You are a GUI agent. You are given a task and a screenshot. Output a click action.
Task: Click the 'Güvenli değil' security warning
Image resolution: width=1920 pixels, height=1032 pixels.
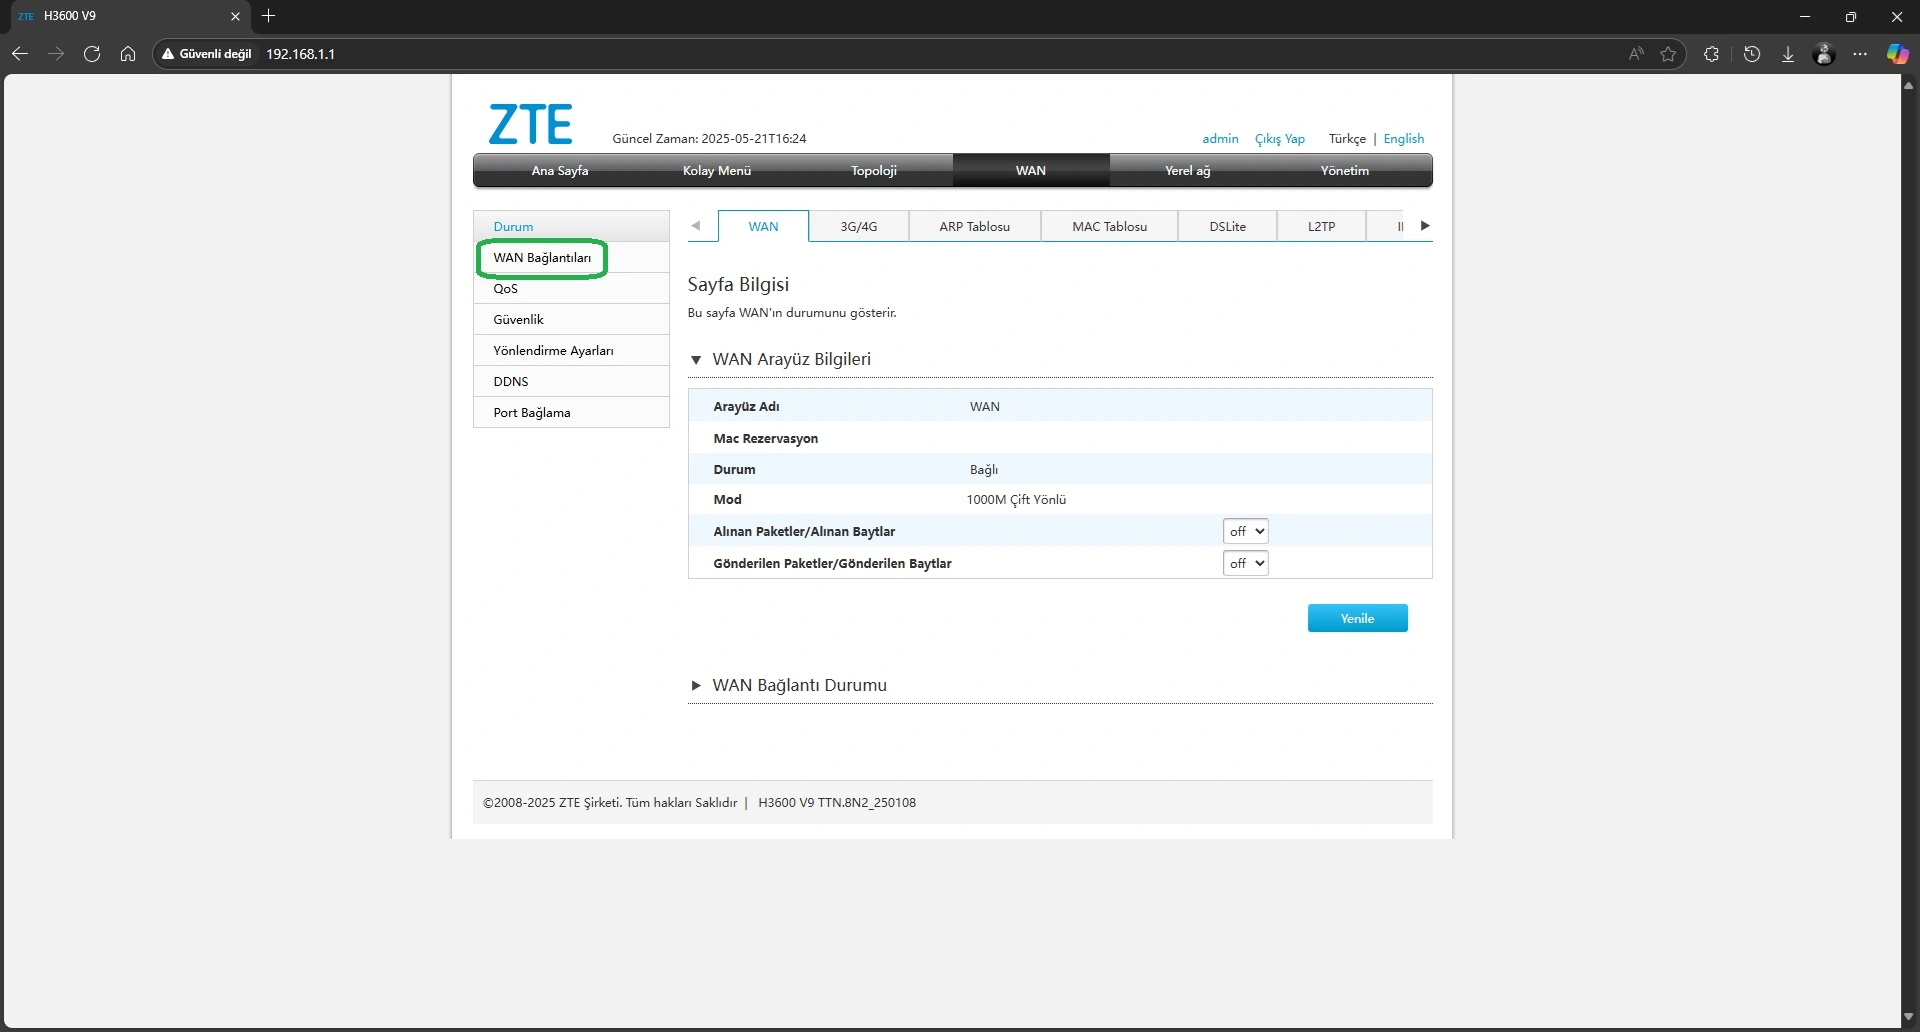tap(207, 54)
